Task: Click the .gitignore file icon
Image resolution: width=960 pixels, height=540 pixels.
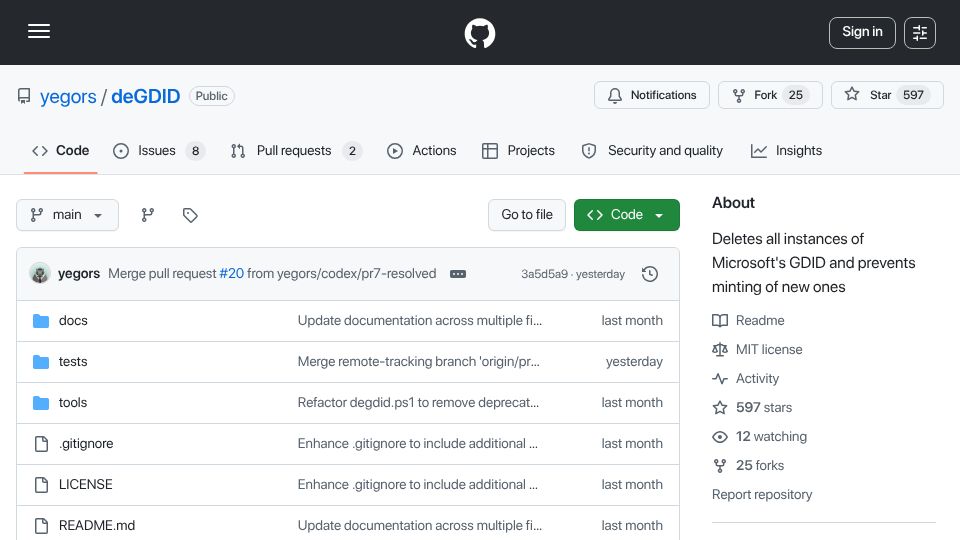Action: [41, 444]
